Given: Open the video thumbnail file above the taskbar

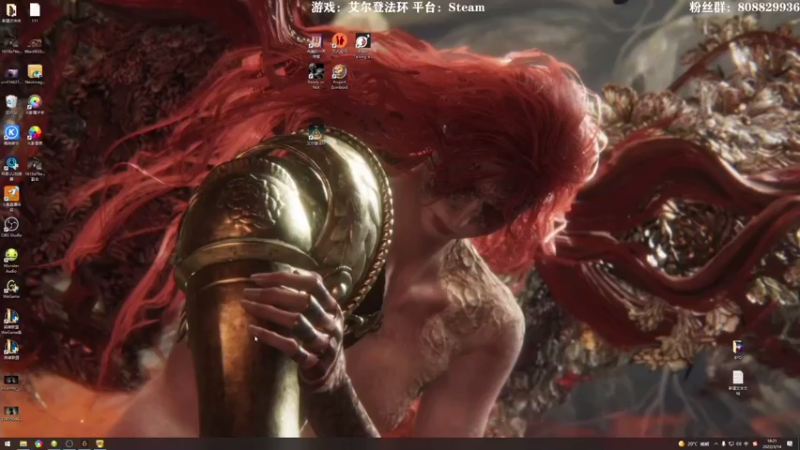Looking at the screenshot, I should point(11,413).
